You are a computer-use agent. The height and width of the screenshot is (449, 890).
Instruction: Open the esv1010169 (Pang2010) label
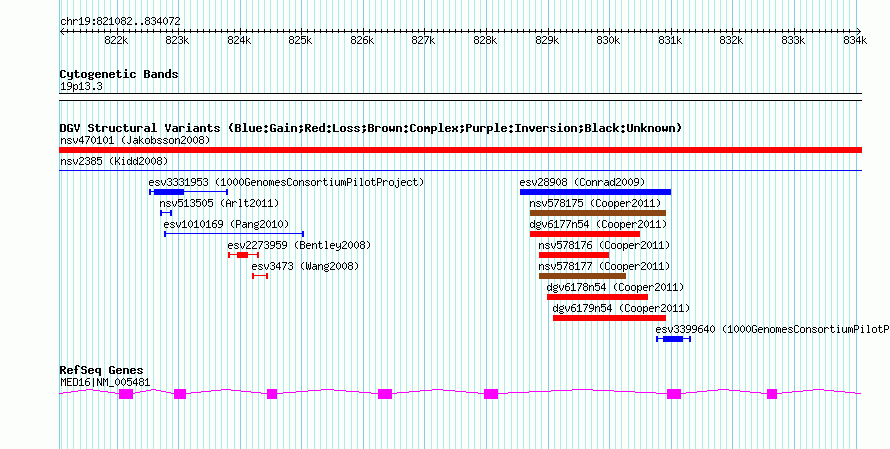(226, 224)
